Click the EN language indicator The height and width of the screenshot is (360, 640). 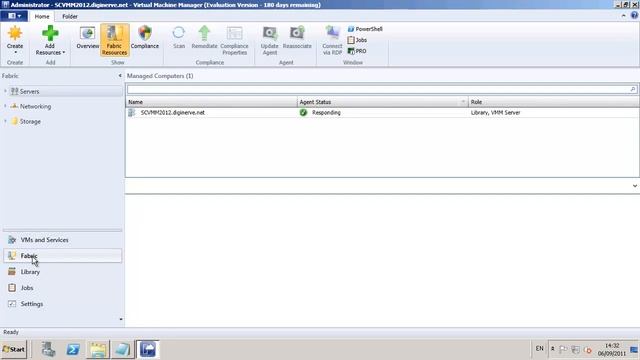(540, 349)
